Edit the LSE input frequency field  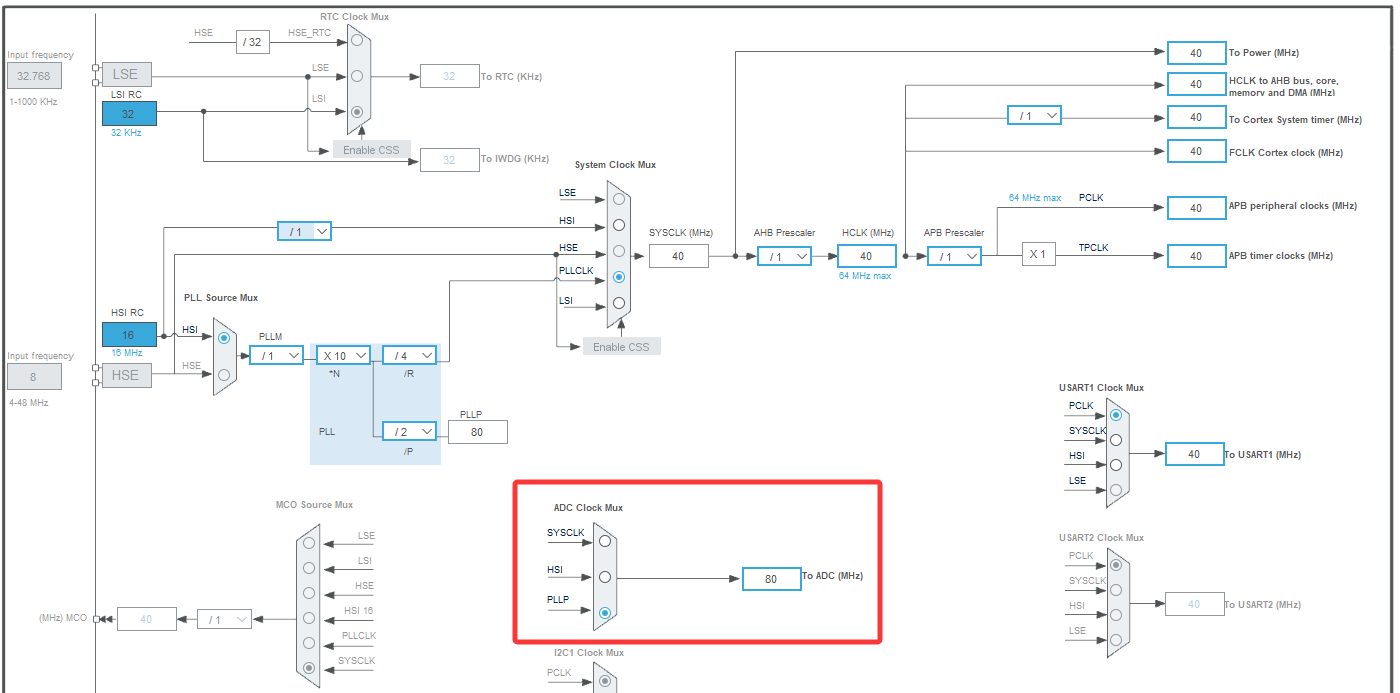34,75
